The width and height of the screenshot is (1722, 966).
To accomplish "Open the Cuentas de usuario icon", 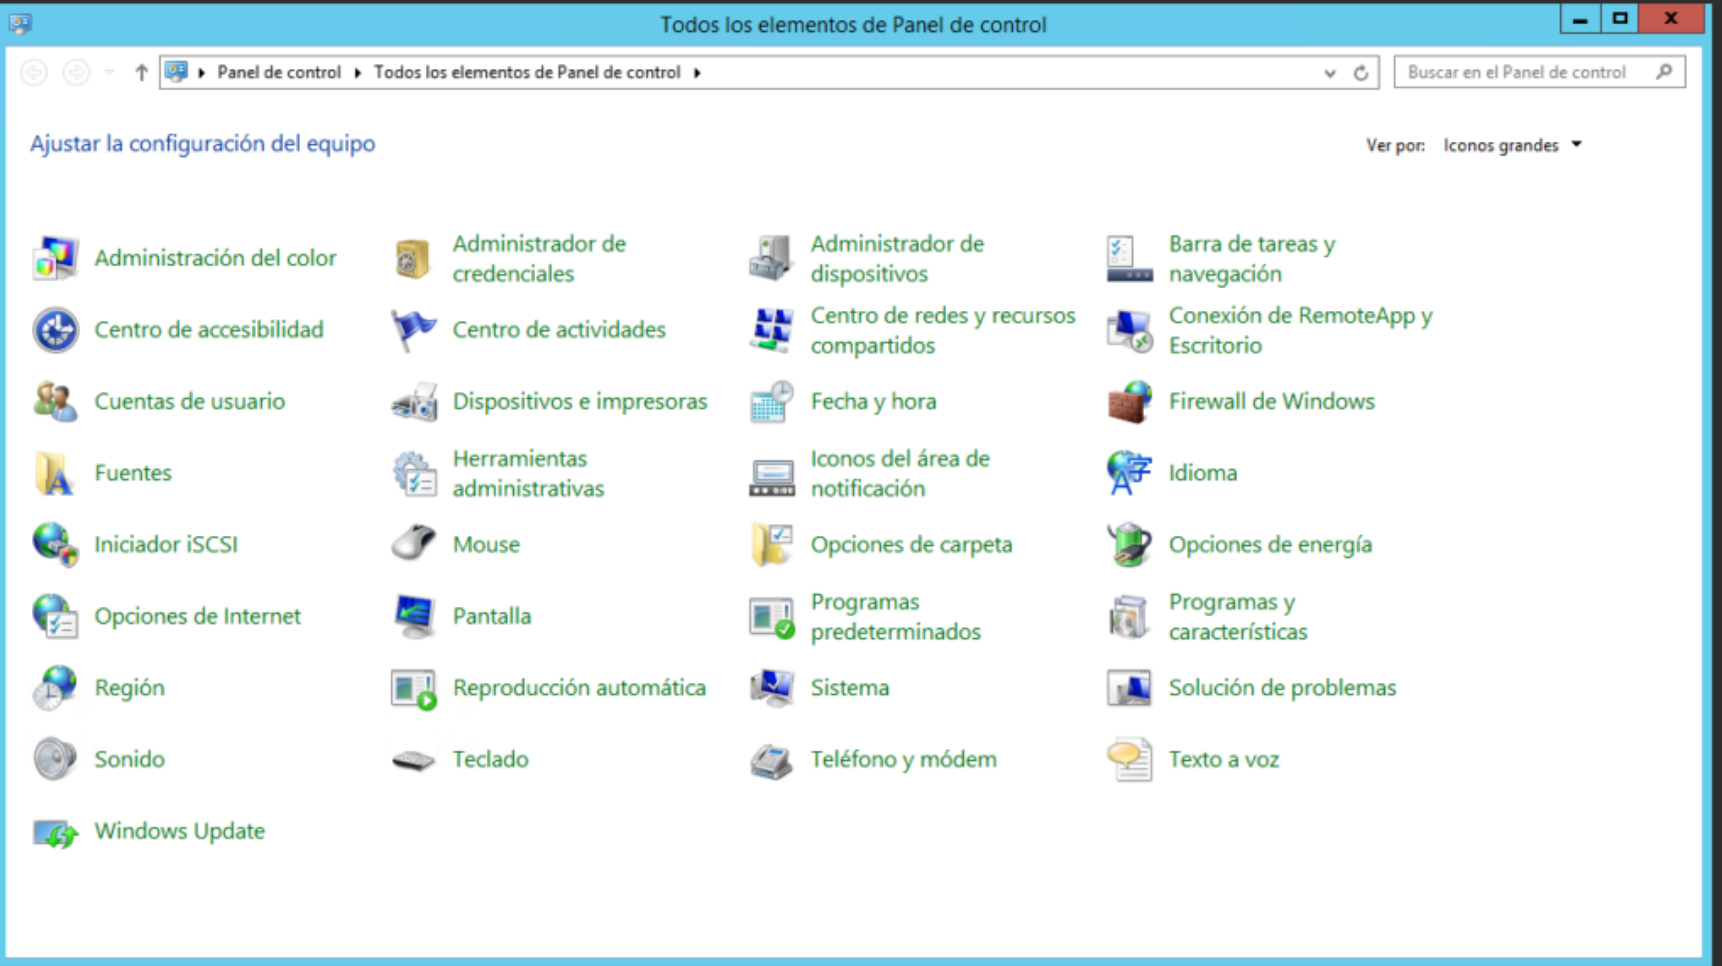I will [55, 402].
